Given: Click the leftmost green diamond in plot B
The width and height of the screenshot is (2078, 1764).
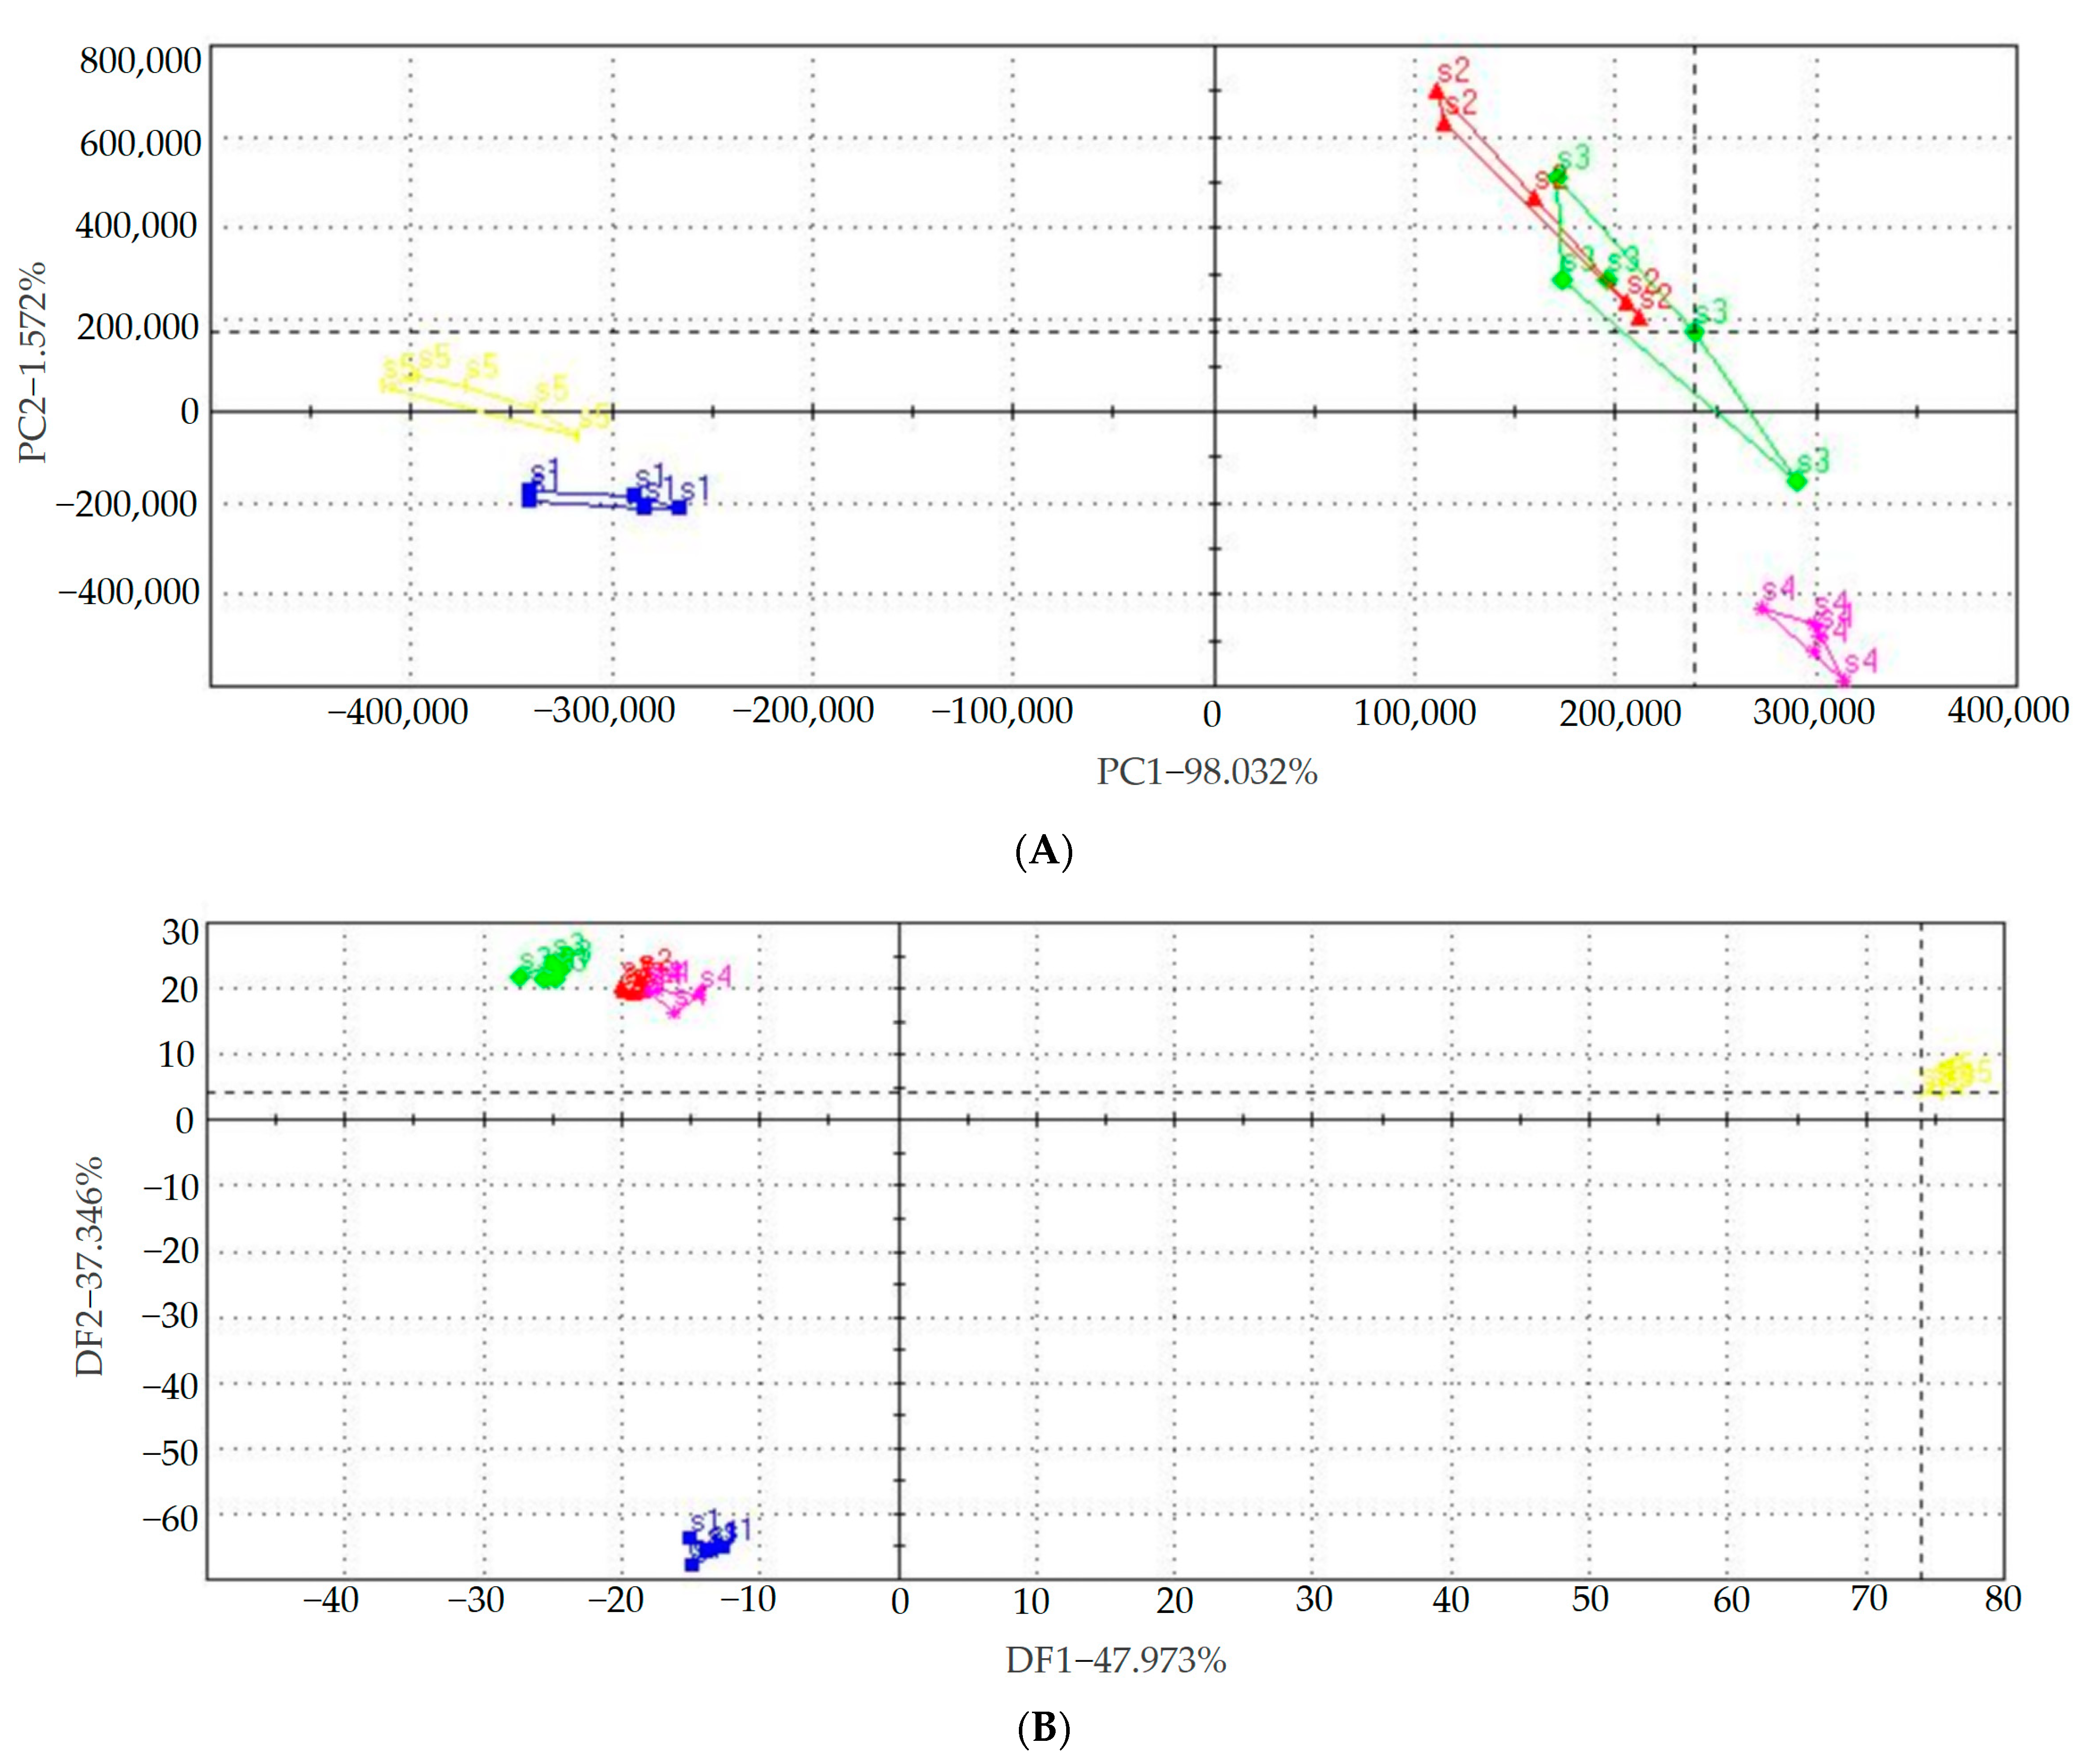Looking at the screenshot, I should pyautogui.click(x=519, y=977).
